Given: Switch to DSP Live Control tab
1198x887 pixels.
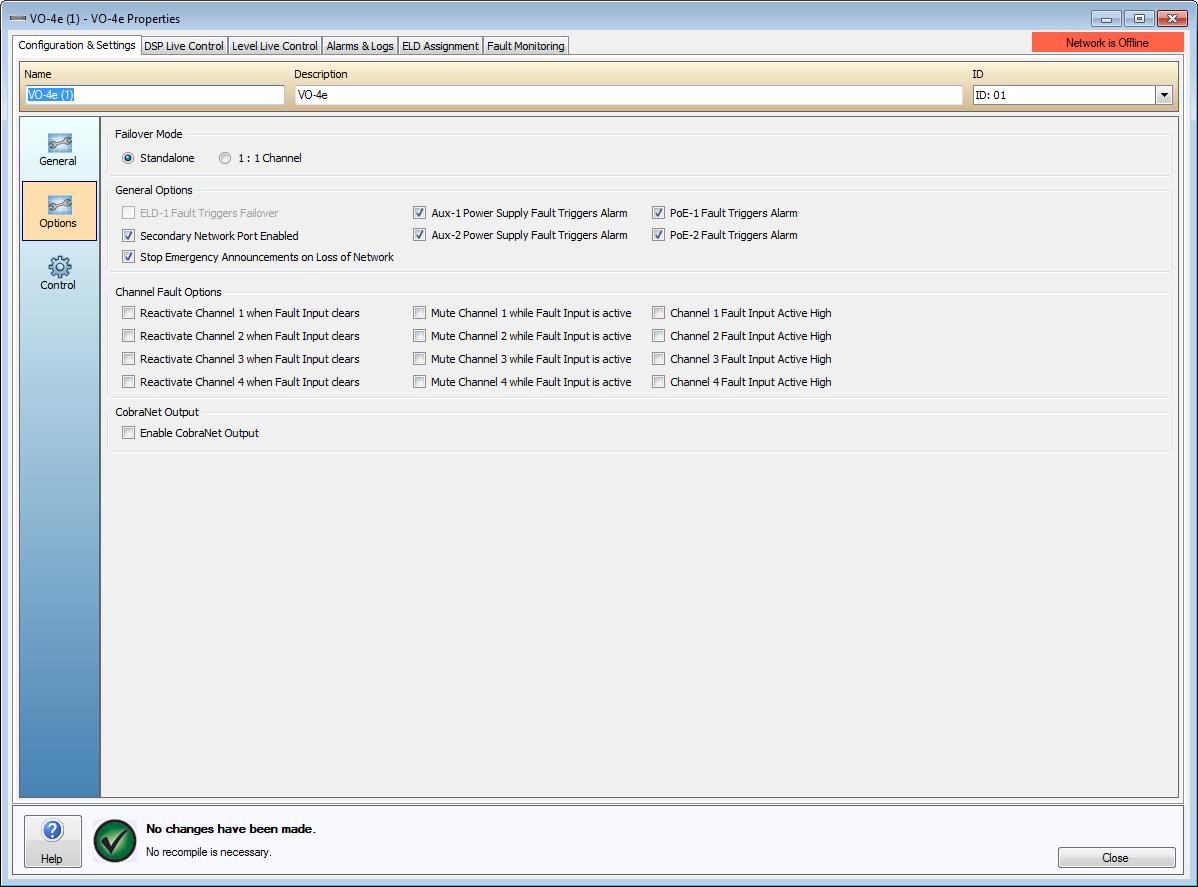Looking at the screenshot, I should (x=184, y=46).
